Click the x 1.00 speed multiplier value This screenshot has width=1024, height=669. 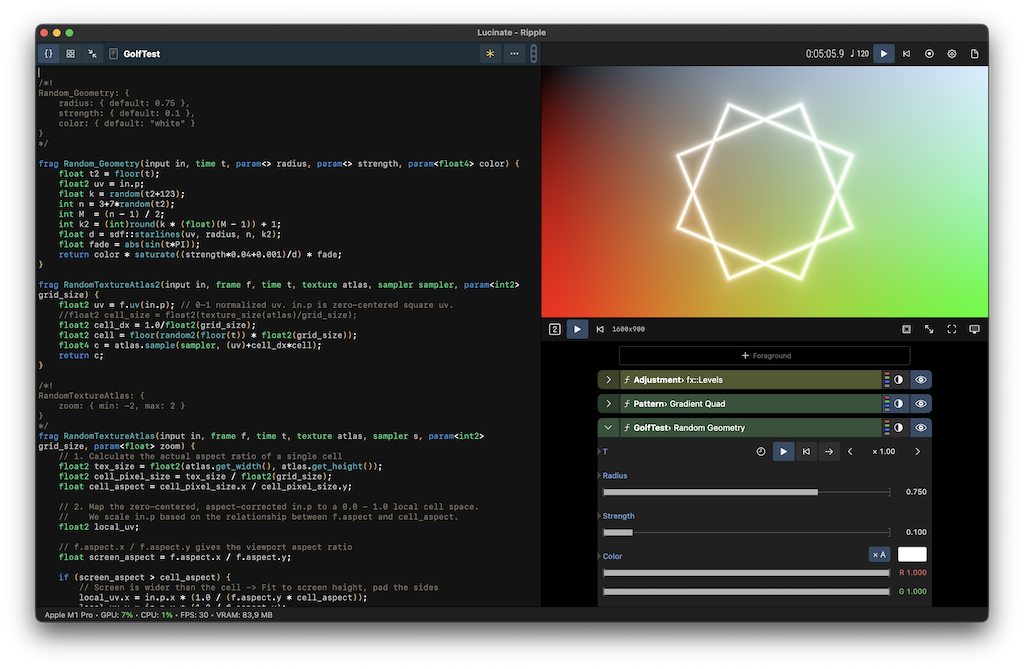(x=884, y=451)
